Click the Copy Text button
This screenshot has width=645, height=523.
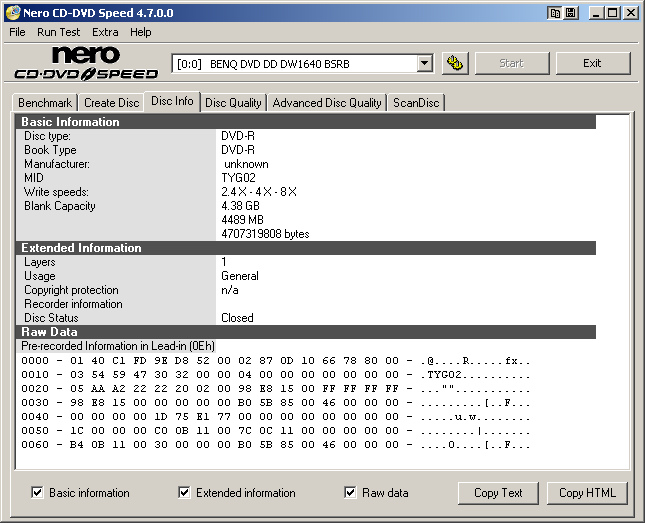click(498, 493)
